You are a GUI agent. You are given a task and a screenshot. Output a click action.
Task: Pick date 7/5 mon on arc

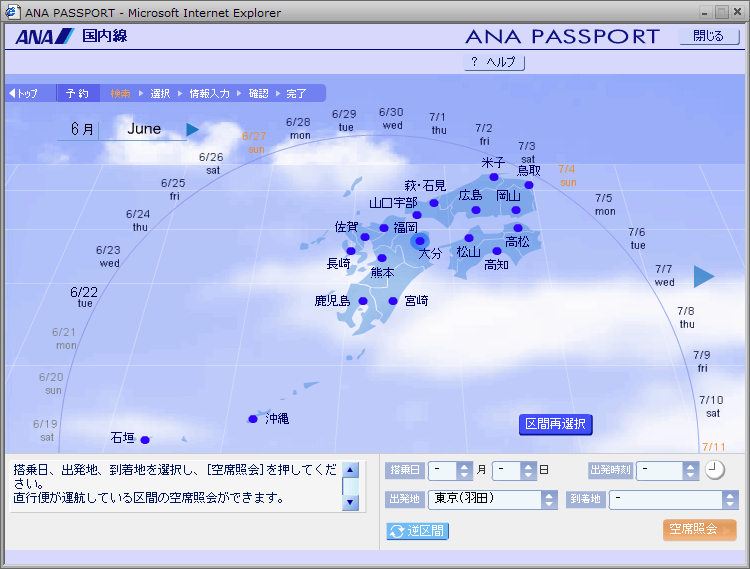click(x=604, y=204)
